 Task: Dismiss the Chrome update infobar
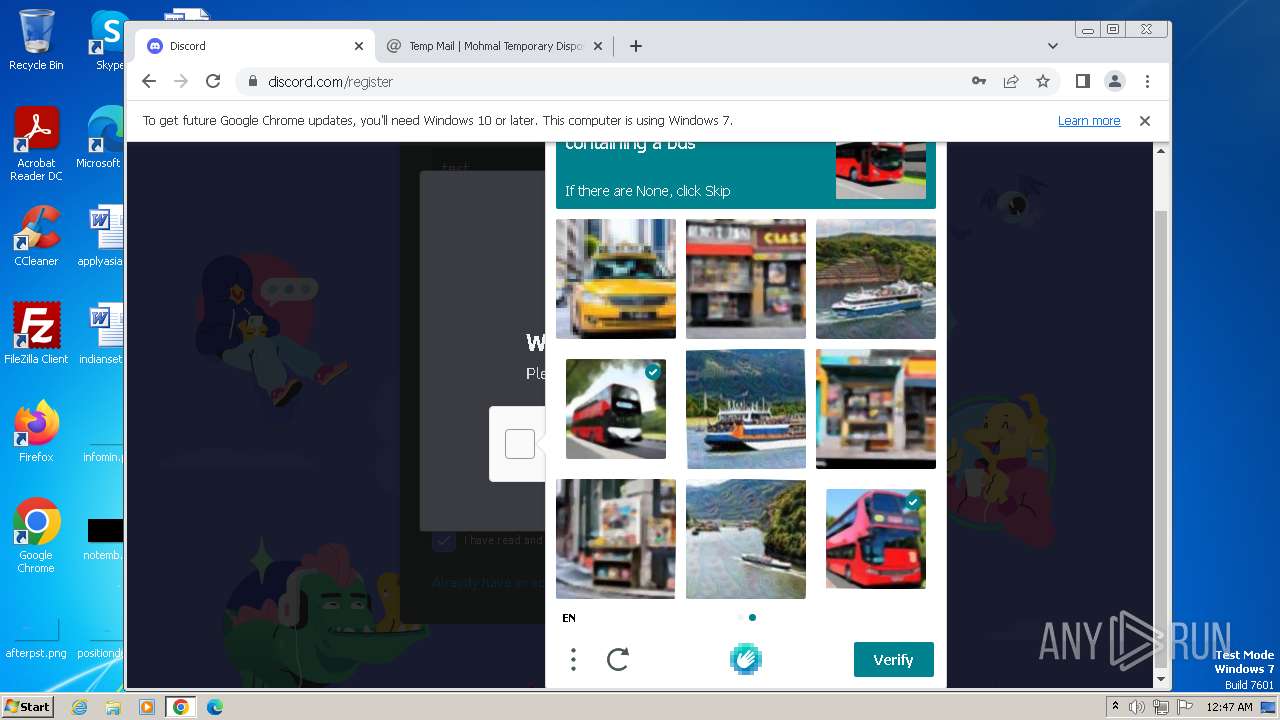(1145, 121)
